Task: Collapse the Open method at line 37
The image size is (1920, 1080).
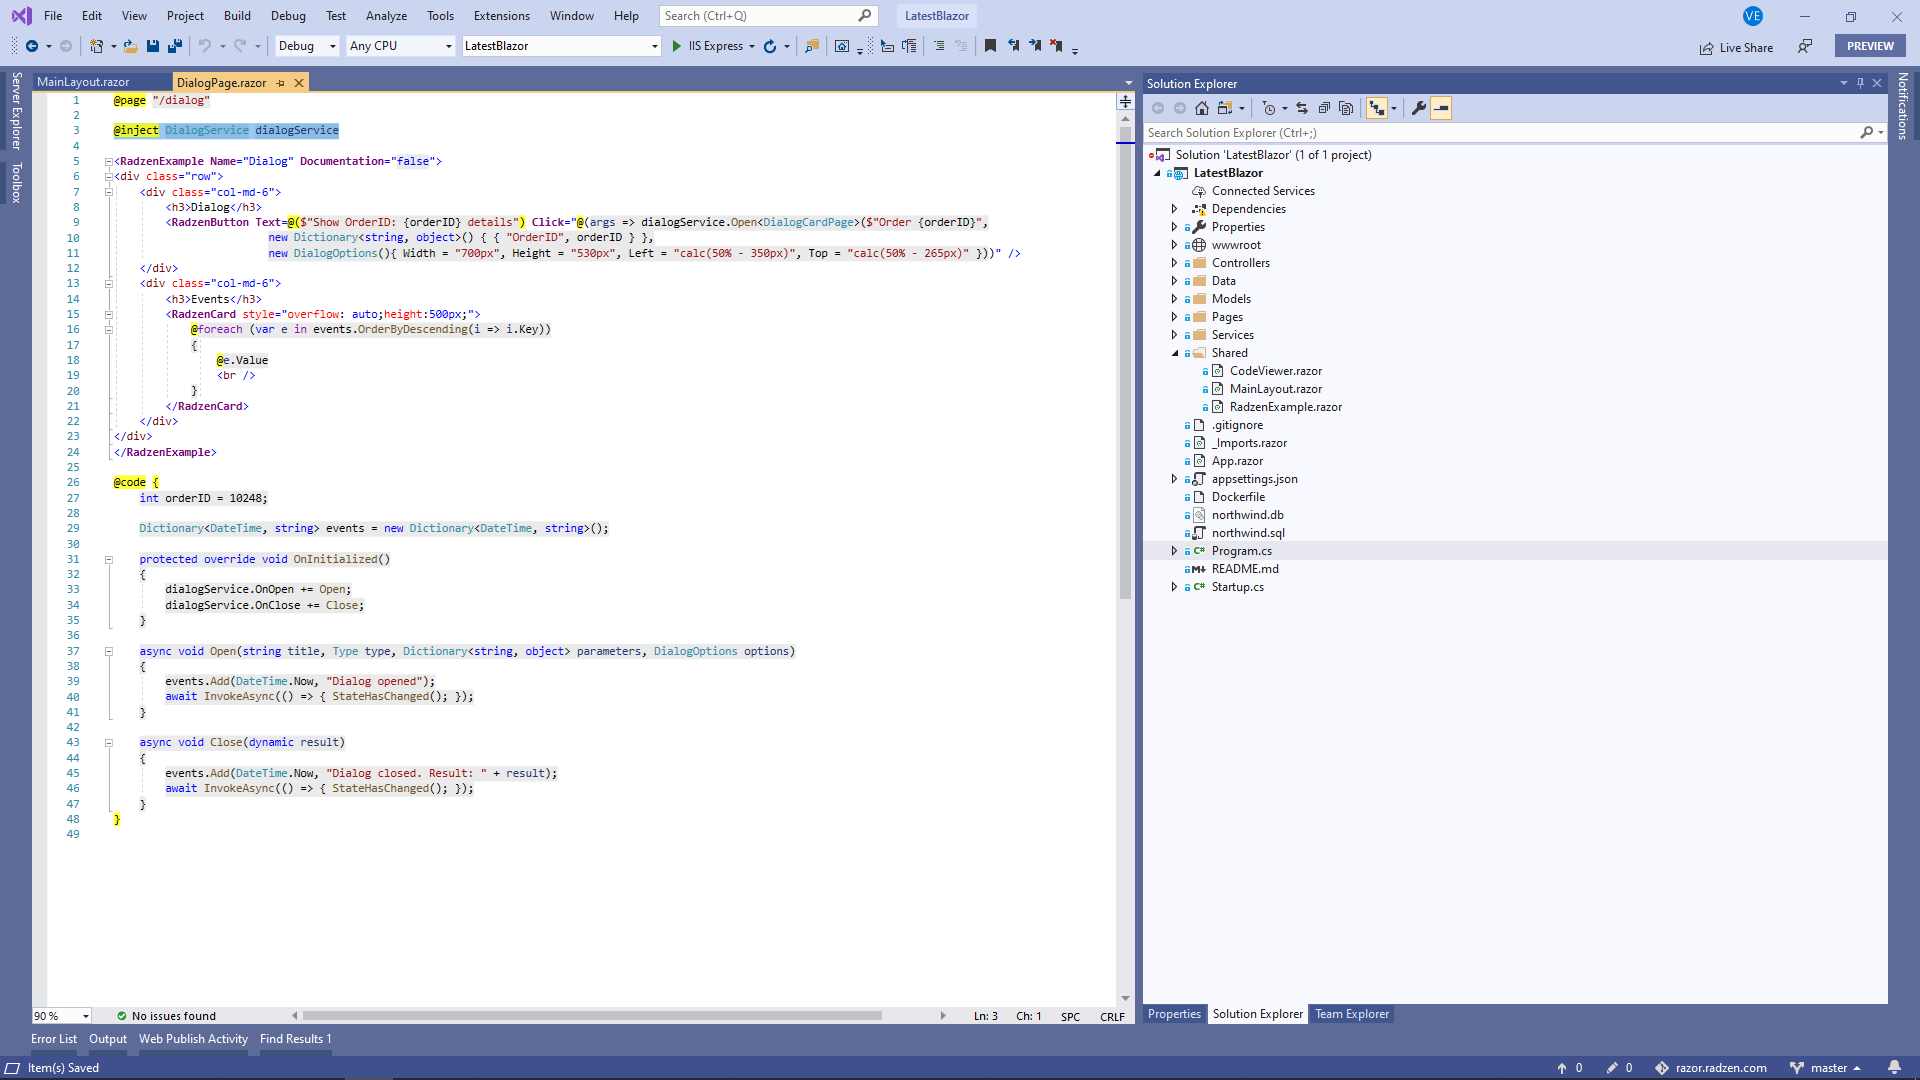Action: [109, 651]
